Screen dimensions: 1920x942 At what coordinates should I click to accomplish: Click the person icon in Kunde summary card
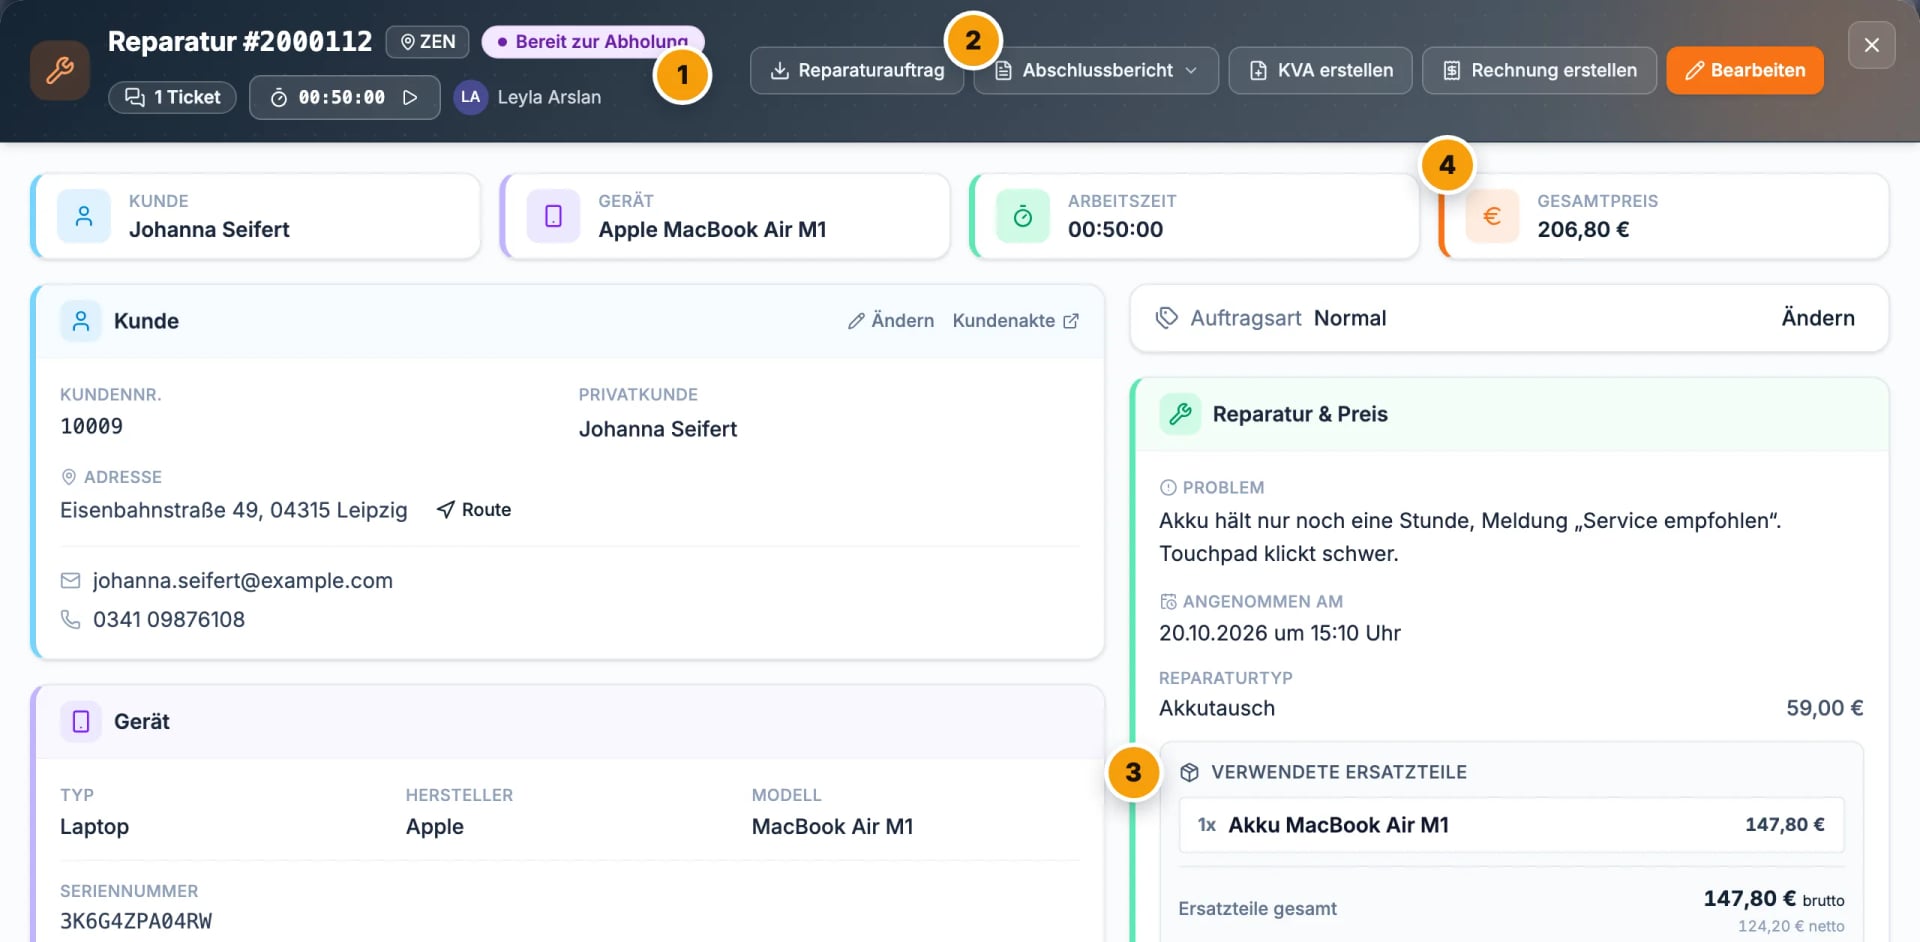point(84,216)
